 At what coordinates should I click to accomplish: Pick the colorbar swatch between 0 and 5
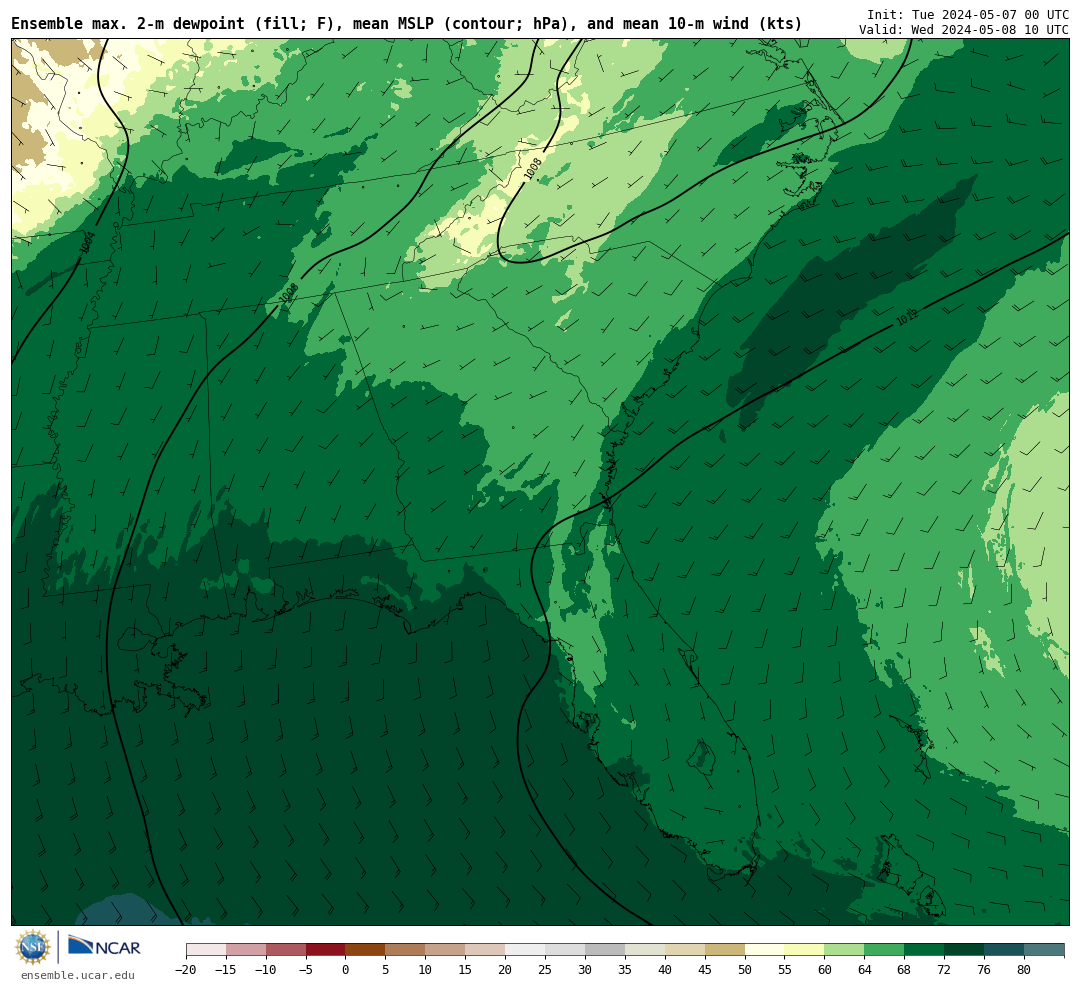coord(366,949)
